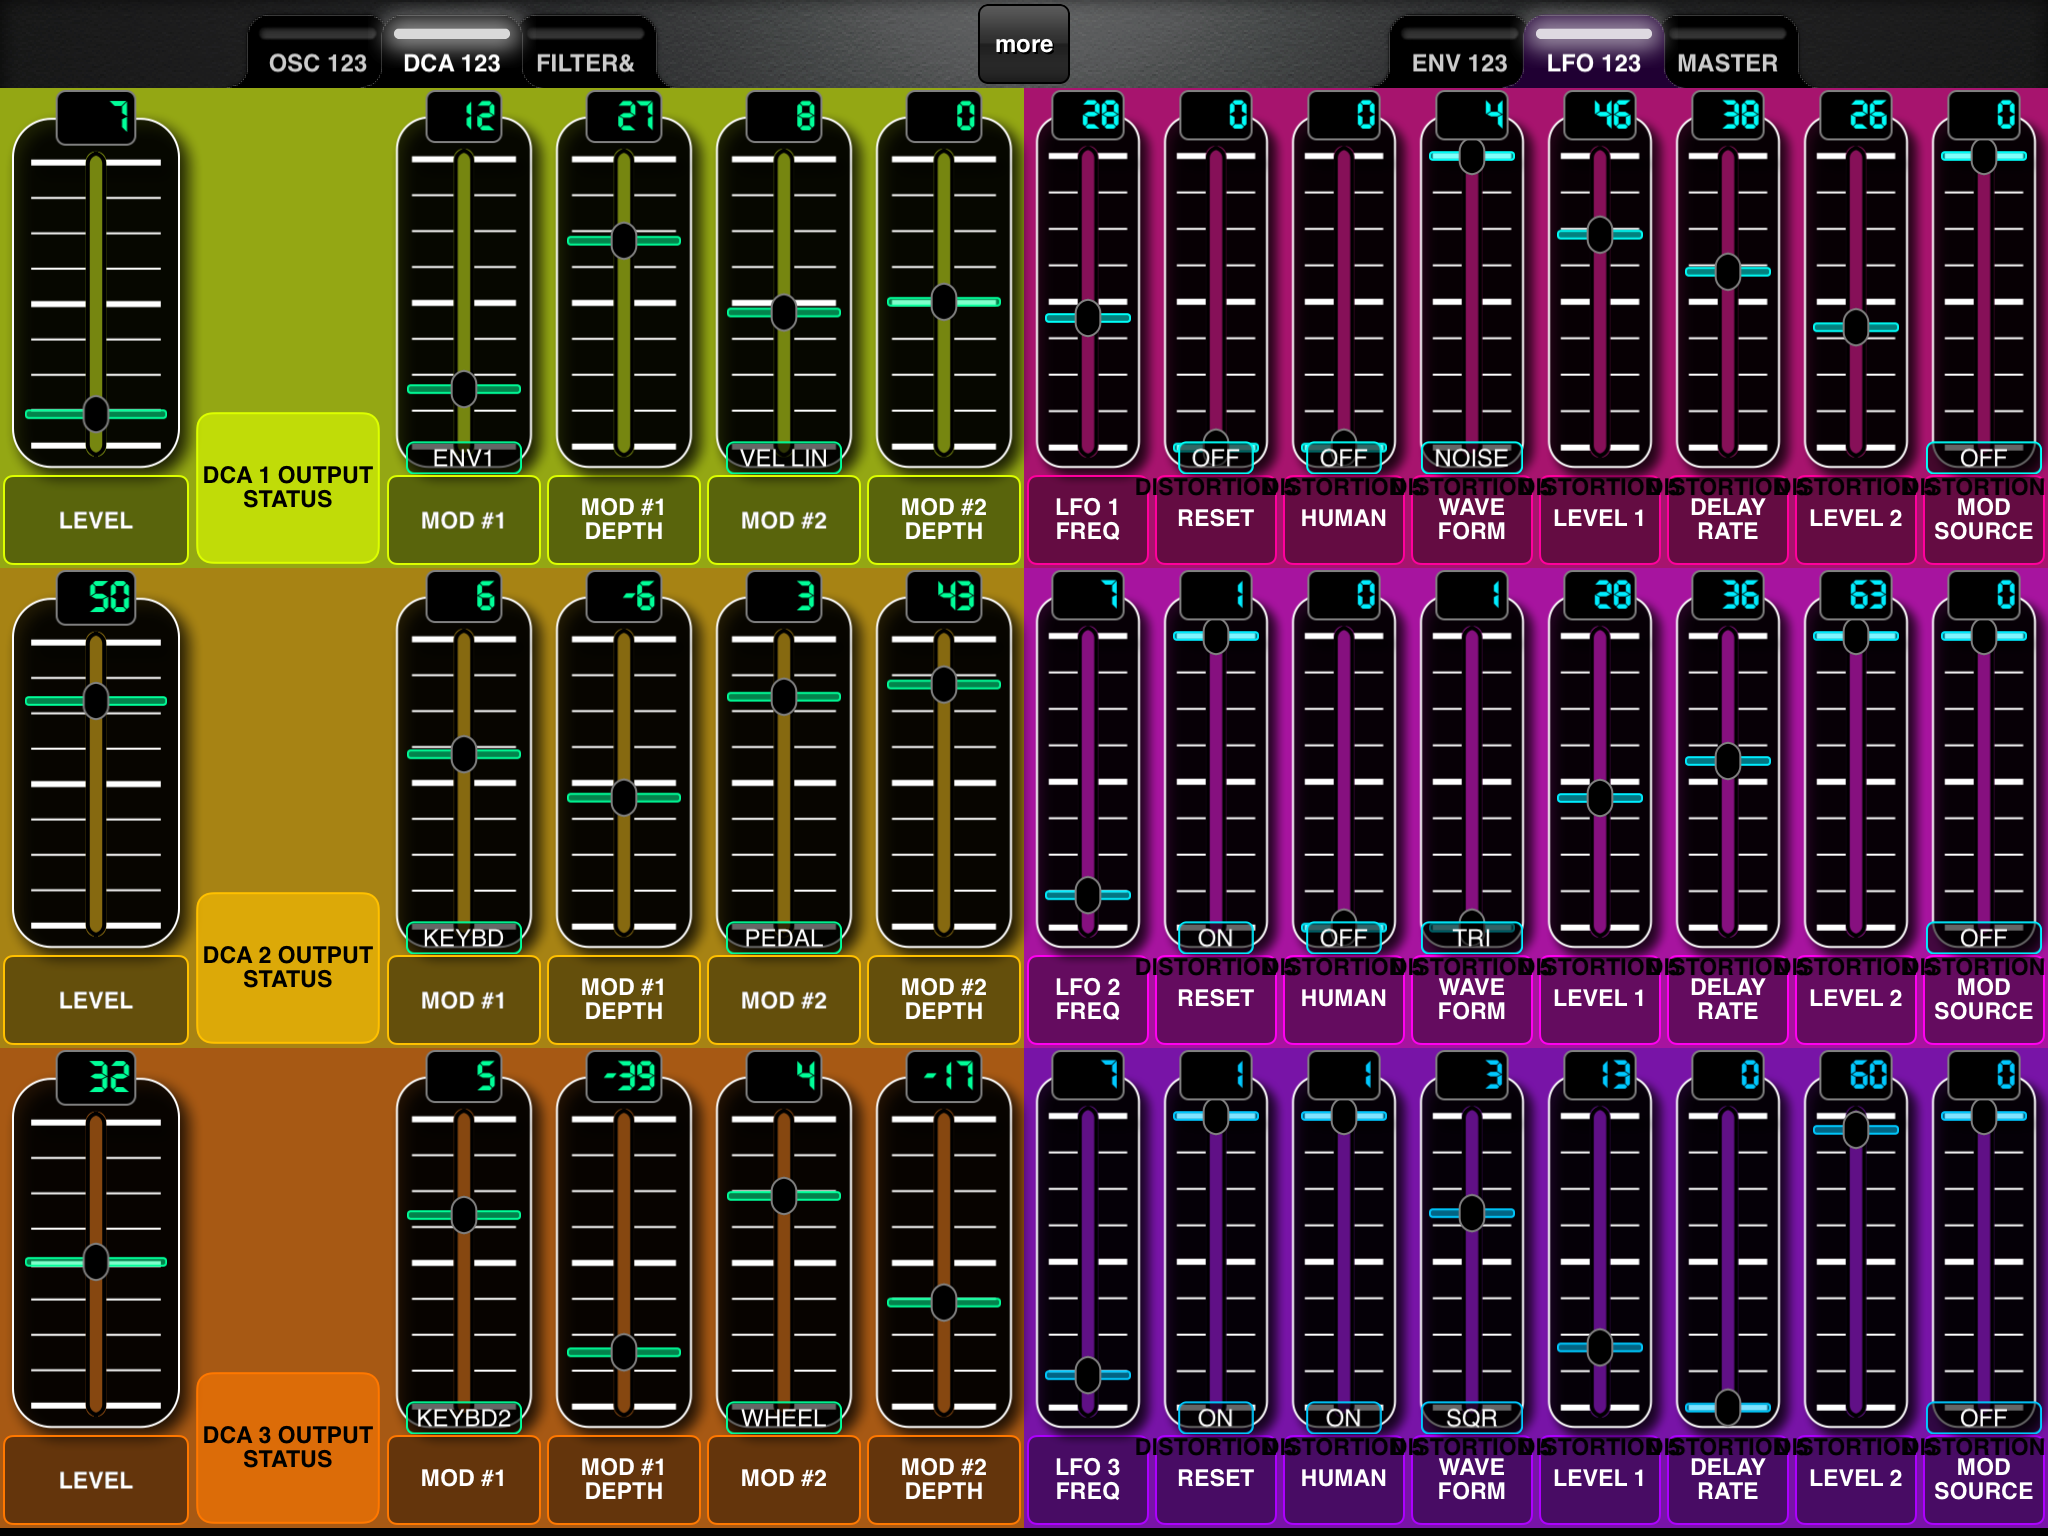Click the DCA 1 LEVEL slider knob

[96, 413]
